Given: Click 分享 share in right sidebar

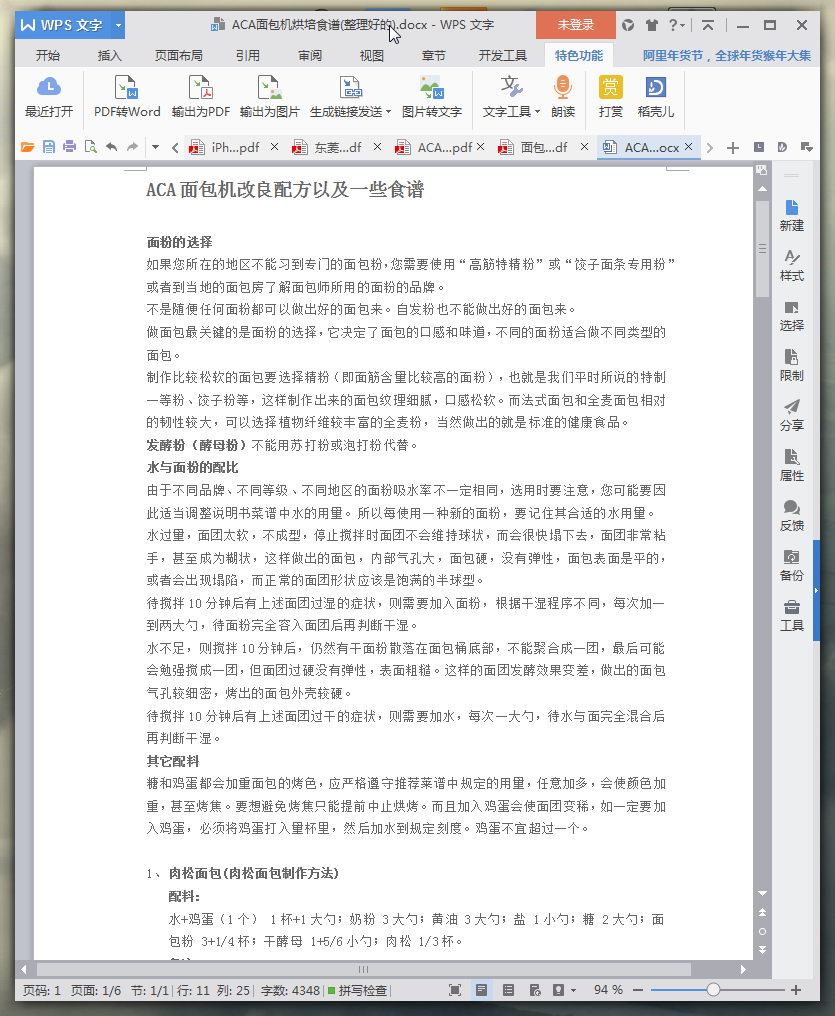Looking at the screenshot, I should point(792,415).
